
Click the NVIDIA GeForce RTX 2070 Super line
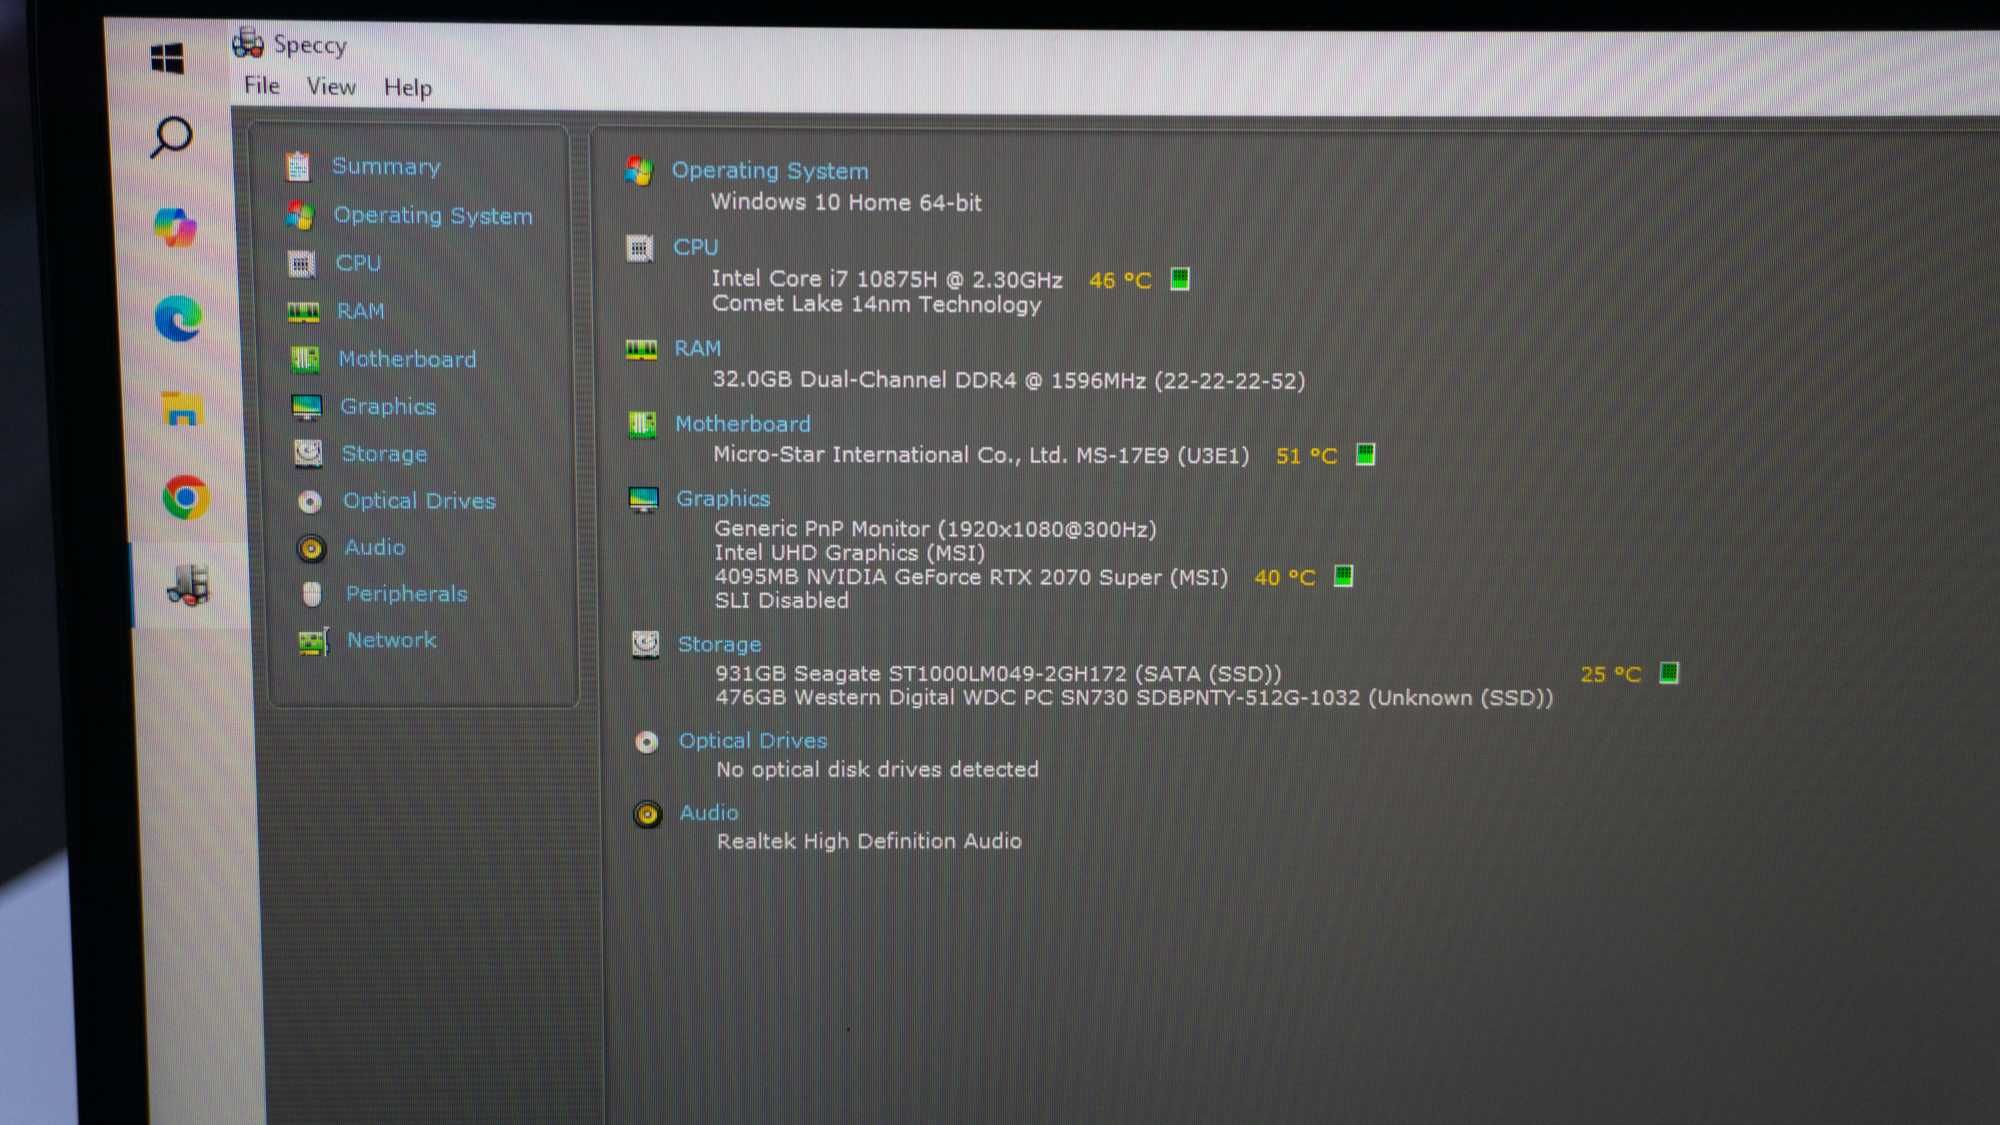[x=971, y=577]
